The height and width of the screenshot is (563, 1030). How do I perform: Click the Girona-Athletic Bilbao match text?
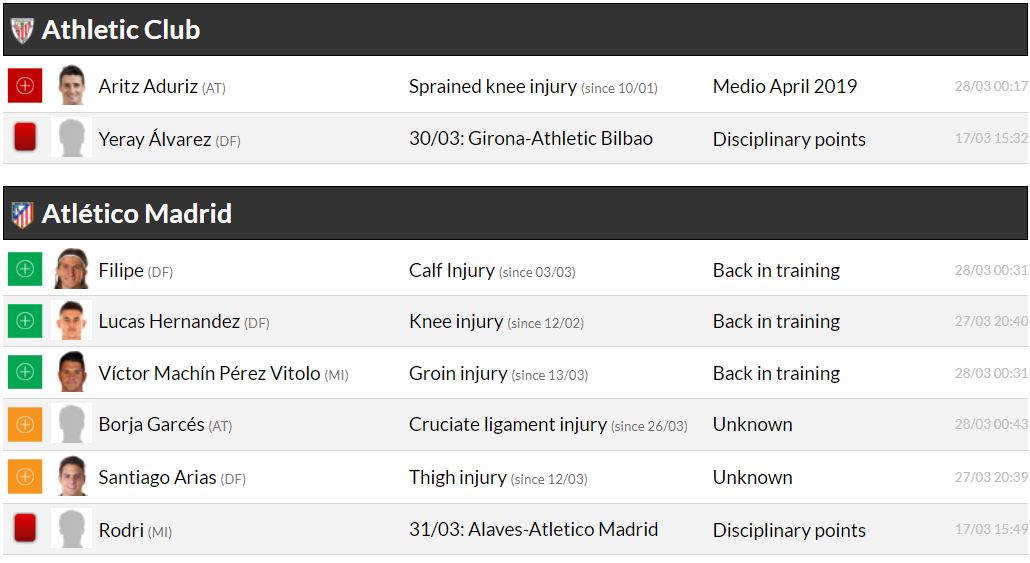pos(530,138)
